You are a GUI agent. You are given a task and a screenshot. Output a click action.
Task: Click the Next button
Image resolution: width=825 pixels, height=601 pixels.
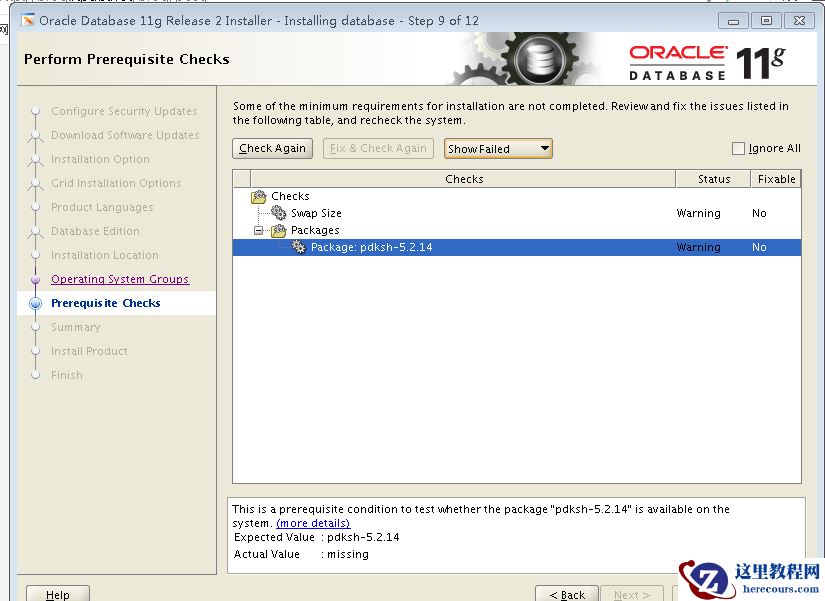(x=632, y=595)
